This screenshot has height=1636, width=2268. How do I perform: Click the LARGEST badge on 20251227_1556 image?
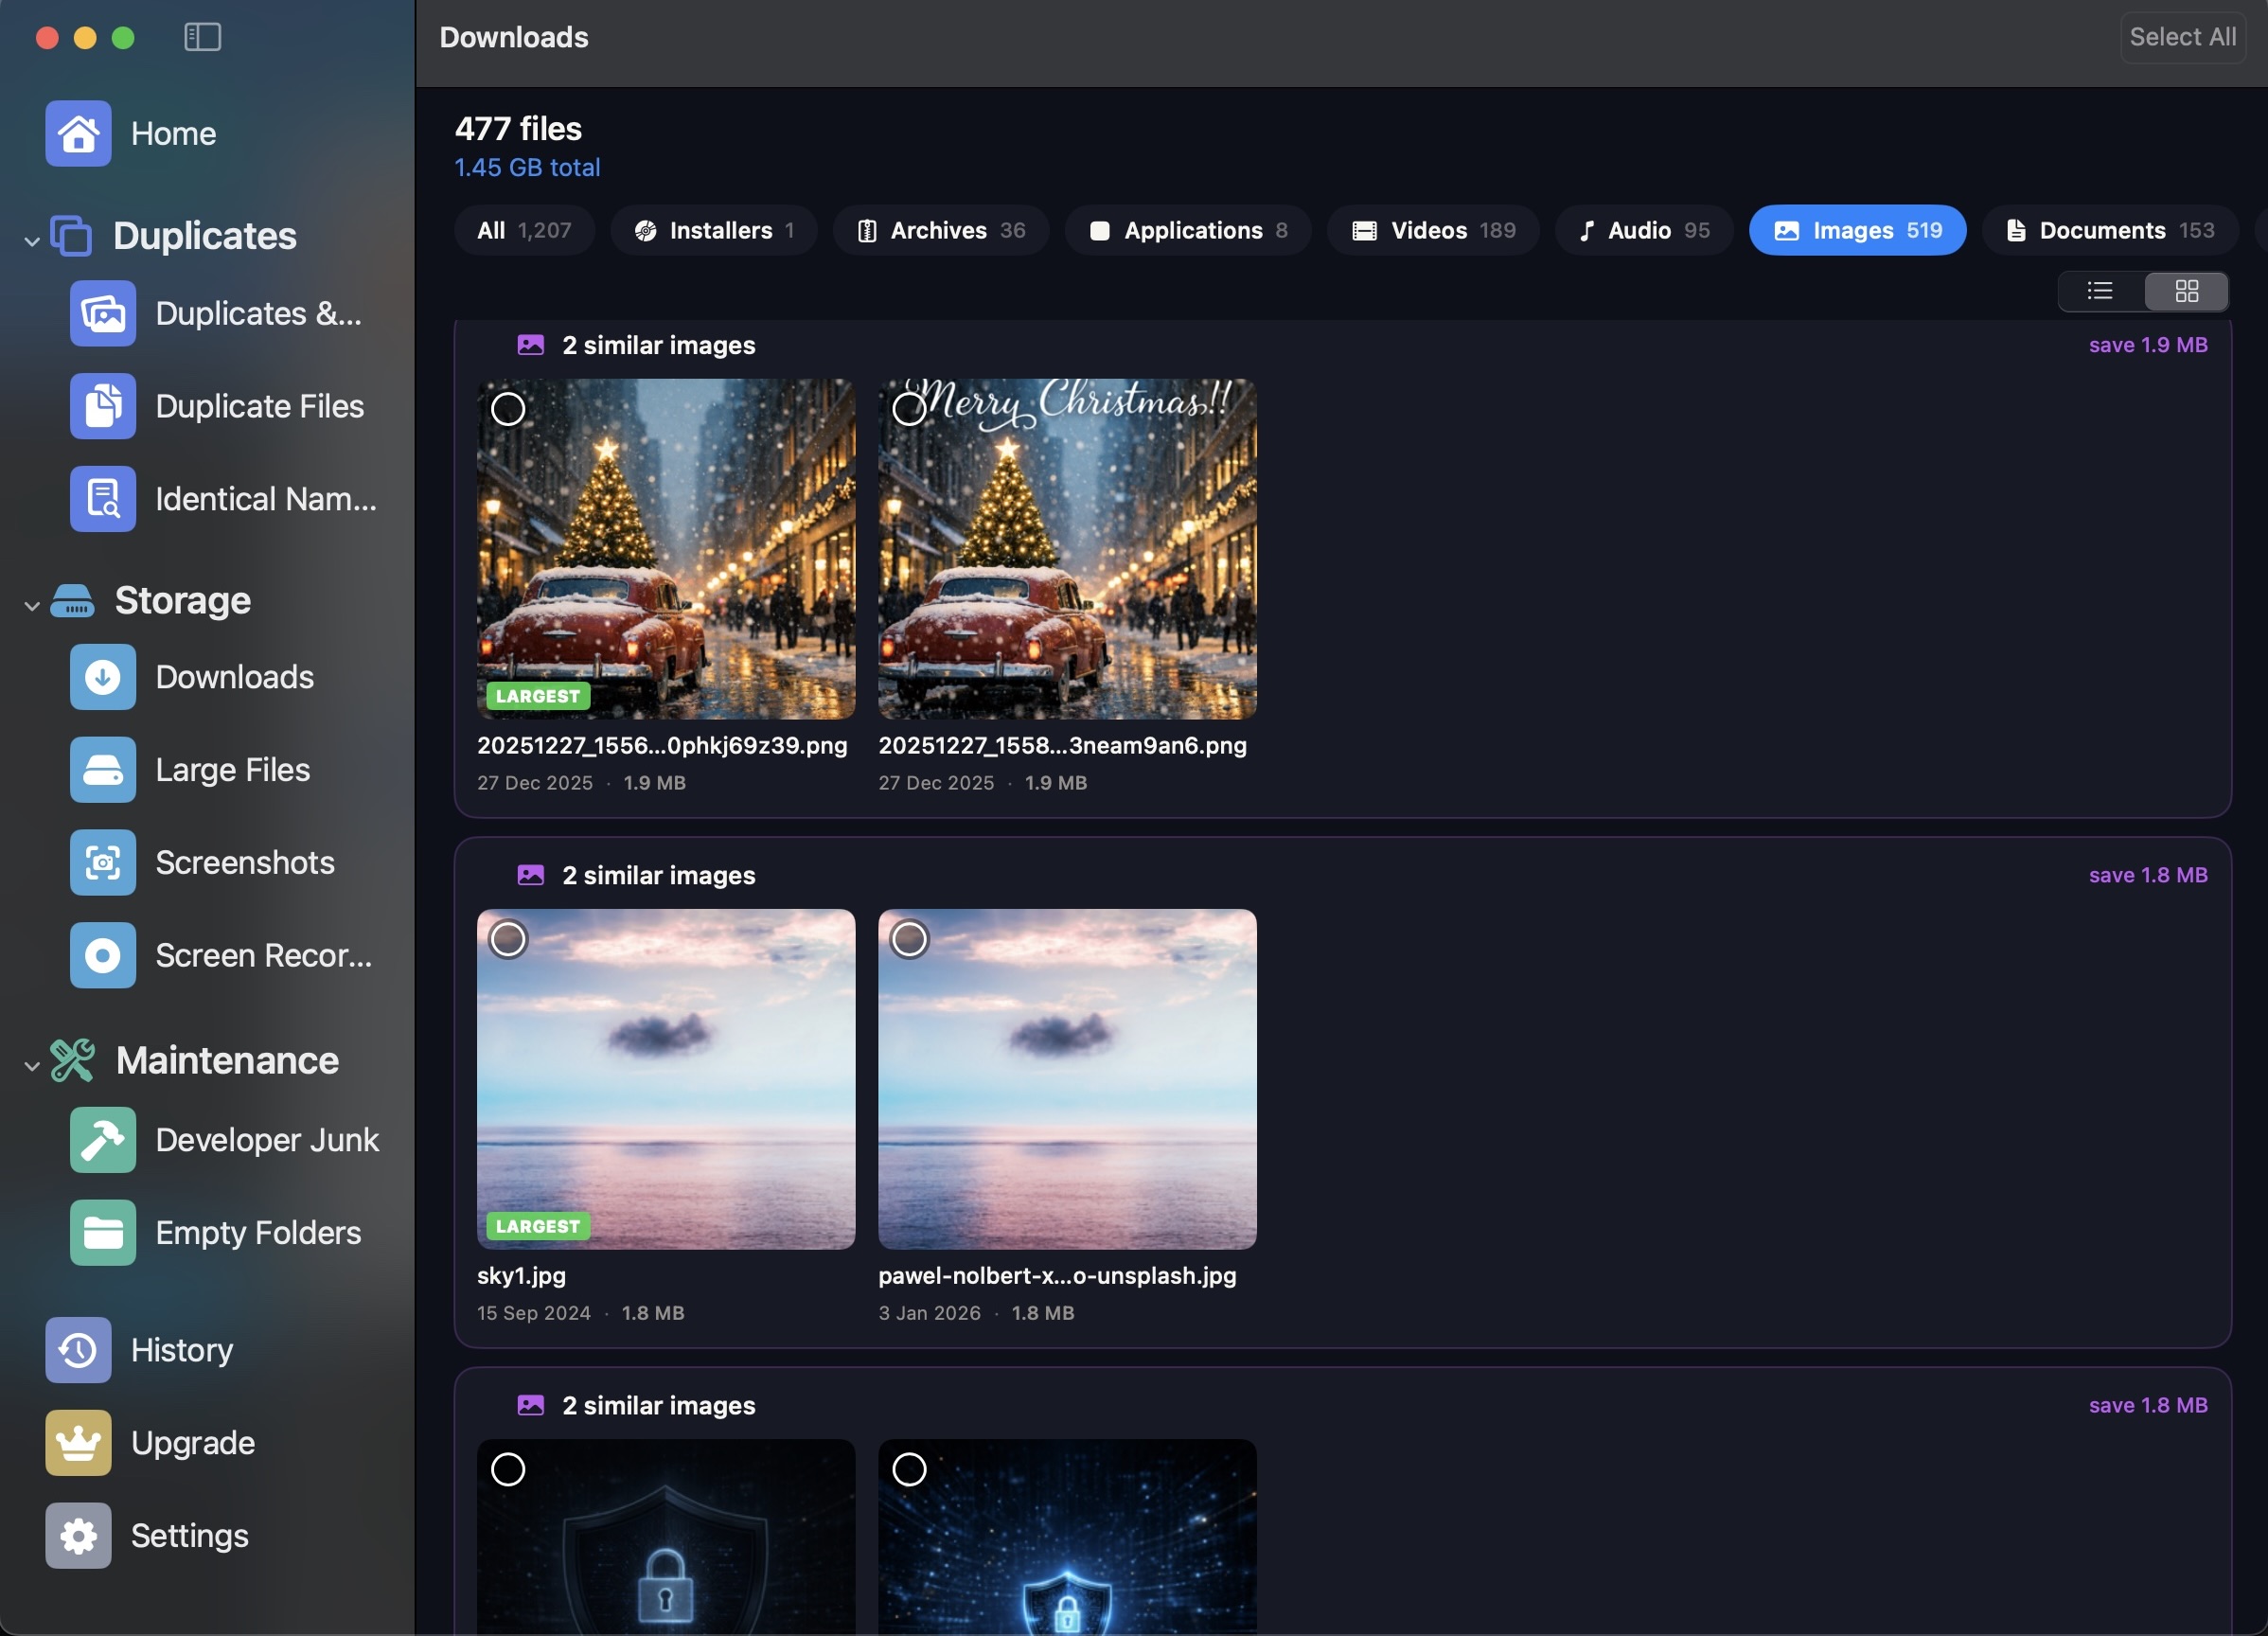click(538, 696)
